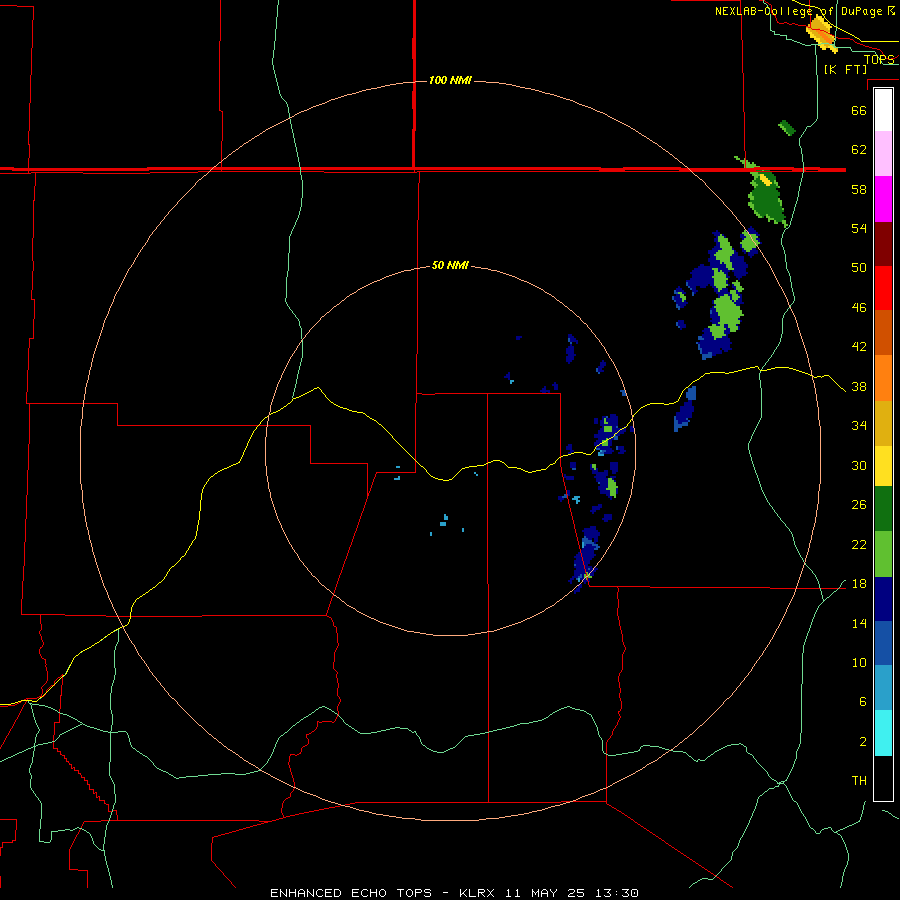Click the "13:30" timestamp
The image size is (900, 900).
618,893
